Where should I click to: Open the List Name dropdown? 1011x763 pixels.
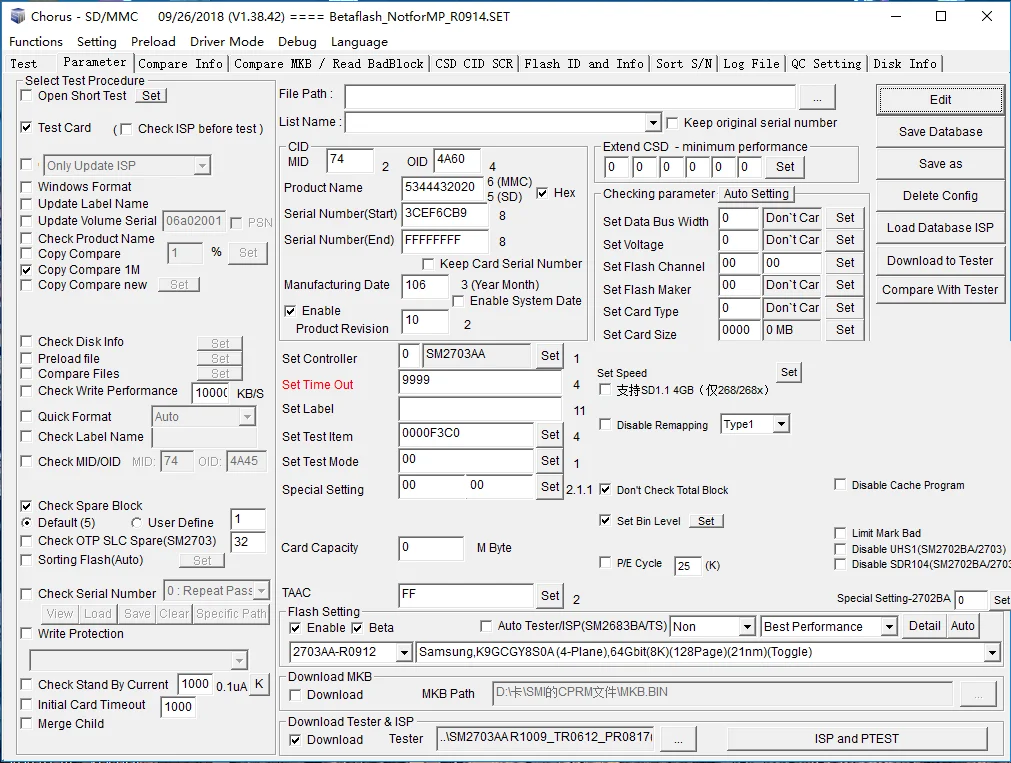[653, 123]
